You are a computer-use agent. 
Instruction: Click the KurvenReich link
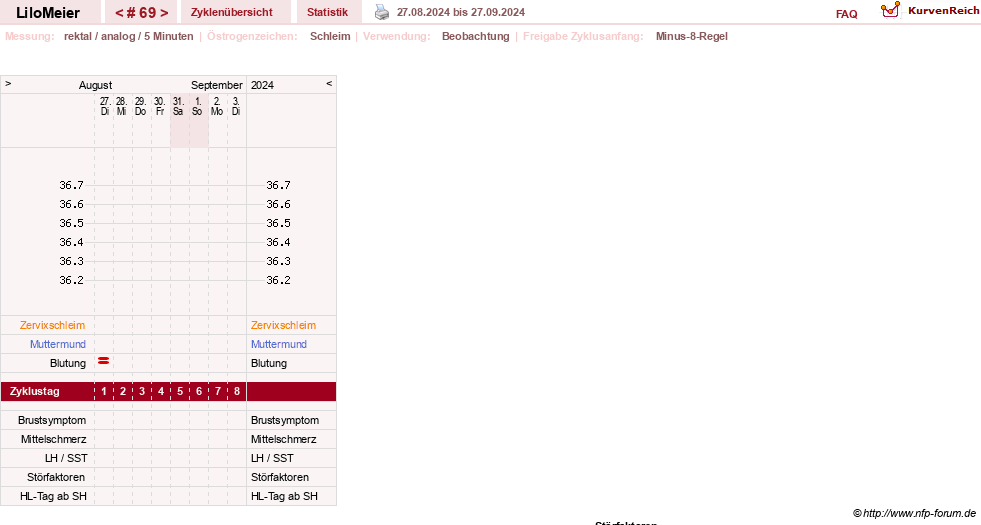tap(943, 11)
